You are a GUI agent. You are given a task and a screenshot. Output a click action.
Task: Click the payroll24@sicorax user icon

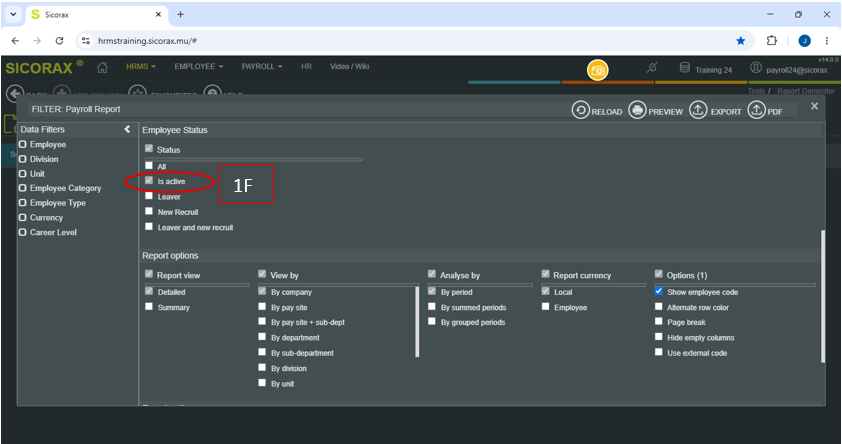756,68
